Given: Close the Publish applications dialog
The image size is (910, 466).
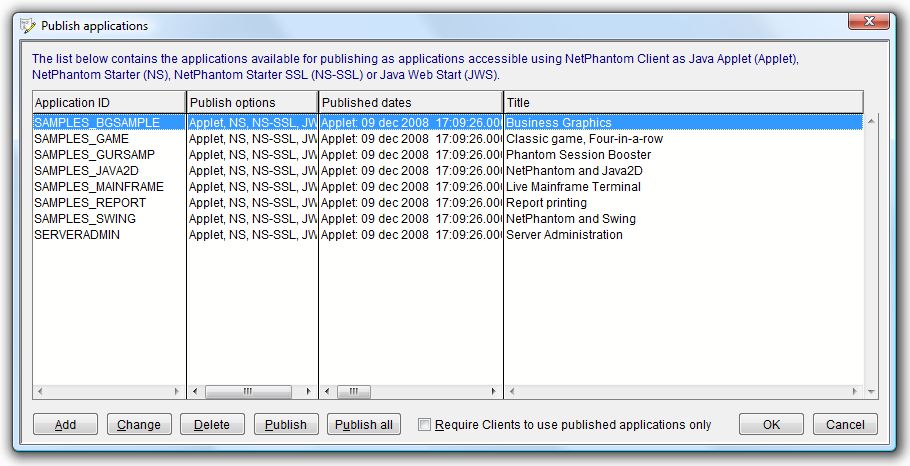Looking at the screenshot, I should 869,21.
